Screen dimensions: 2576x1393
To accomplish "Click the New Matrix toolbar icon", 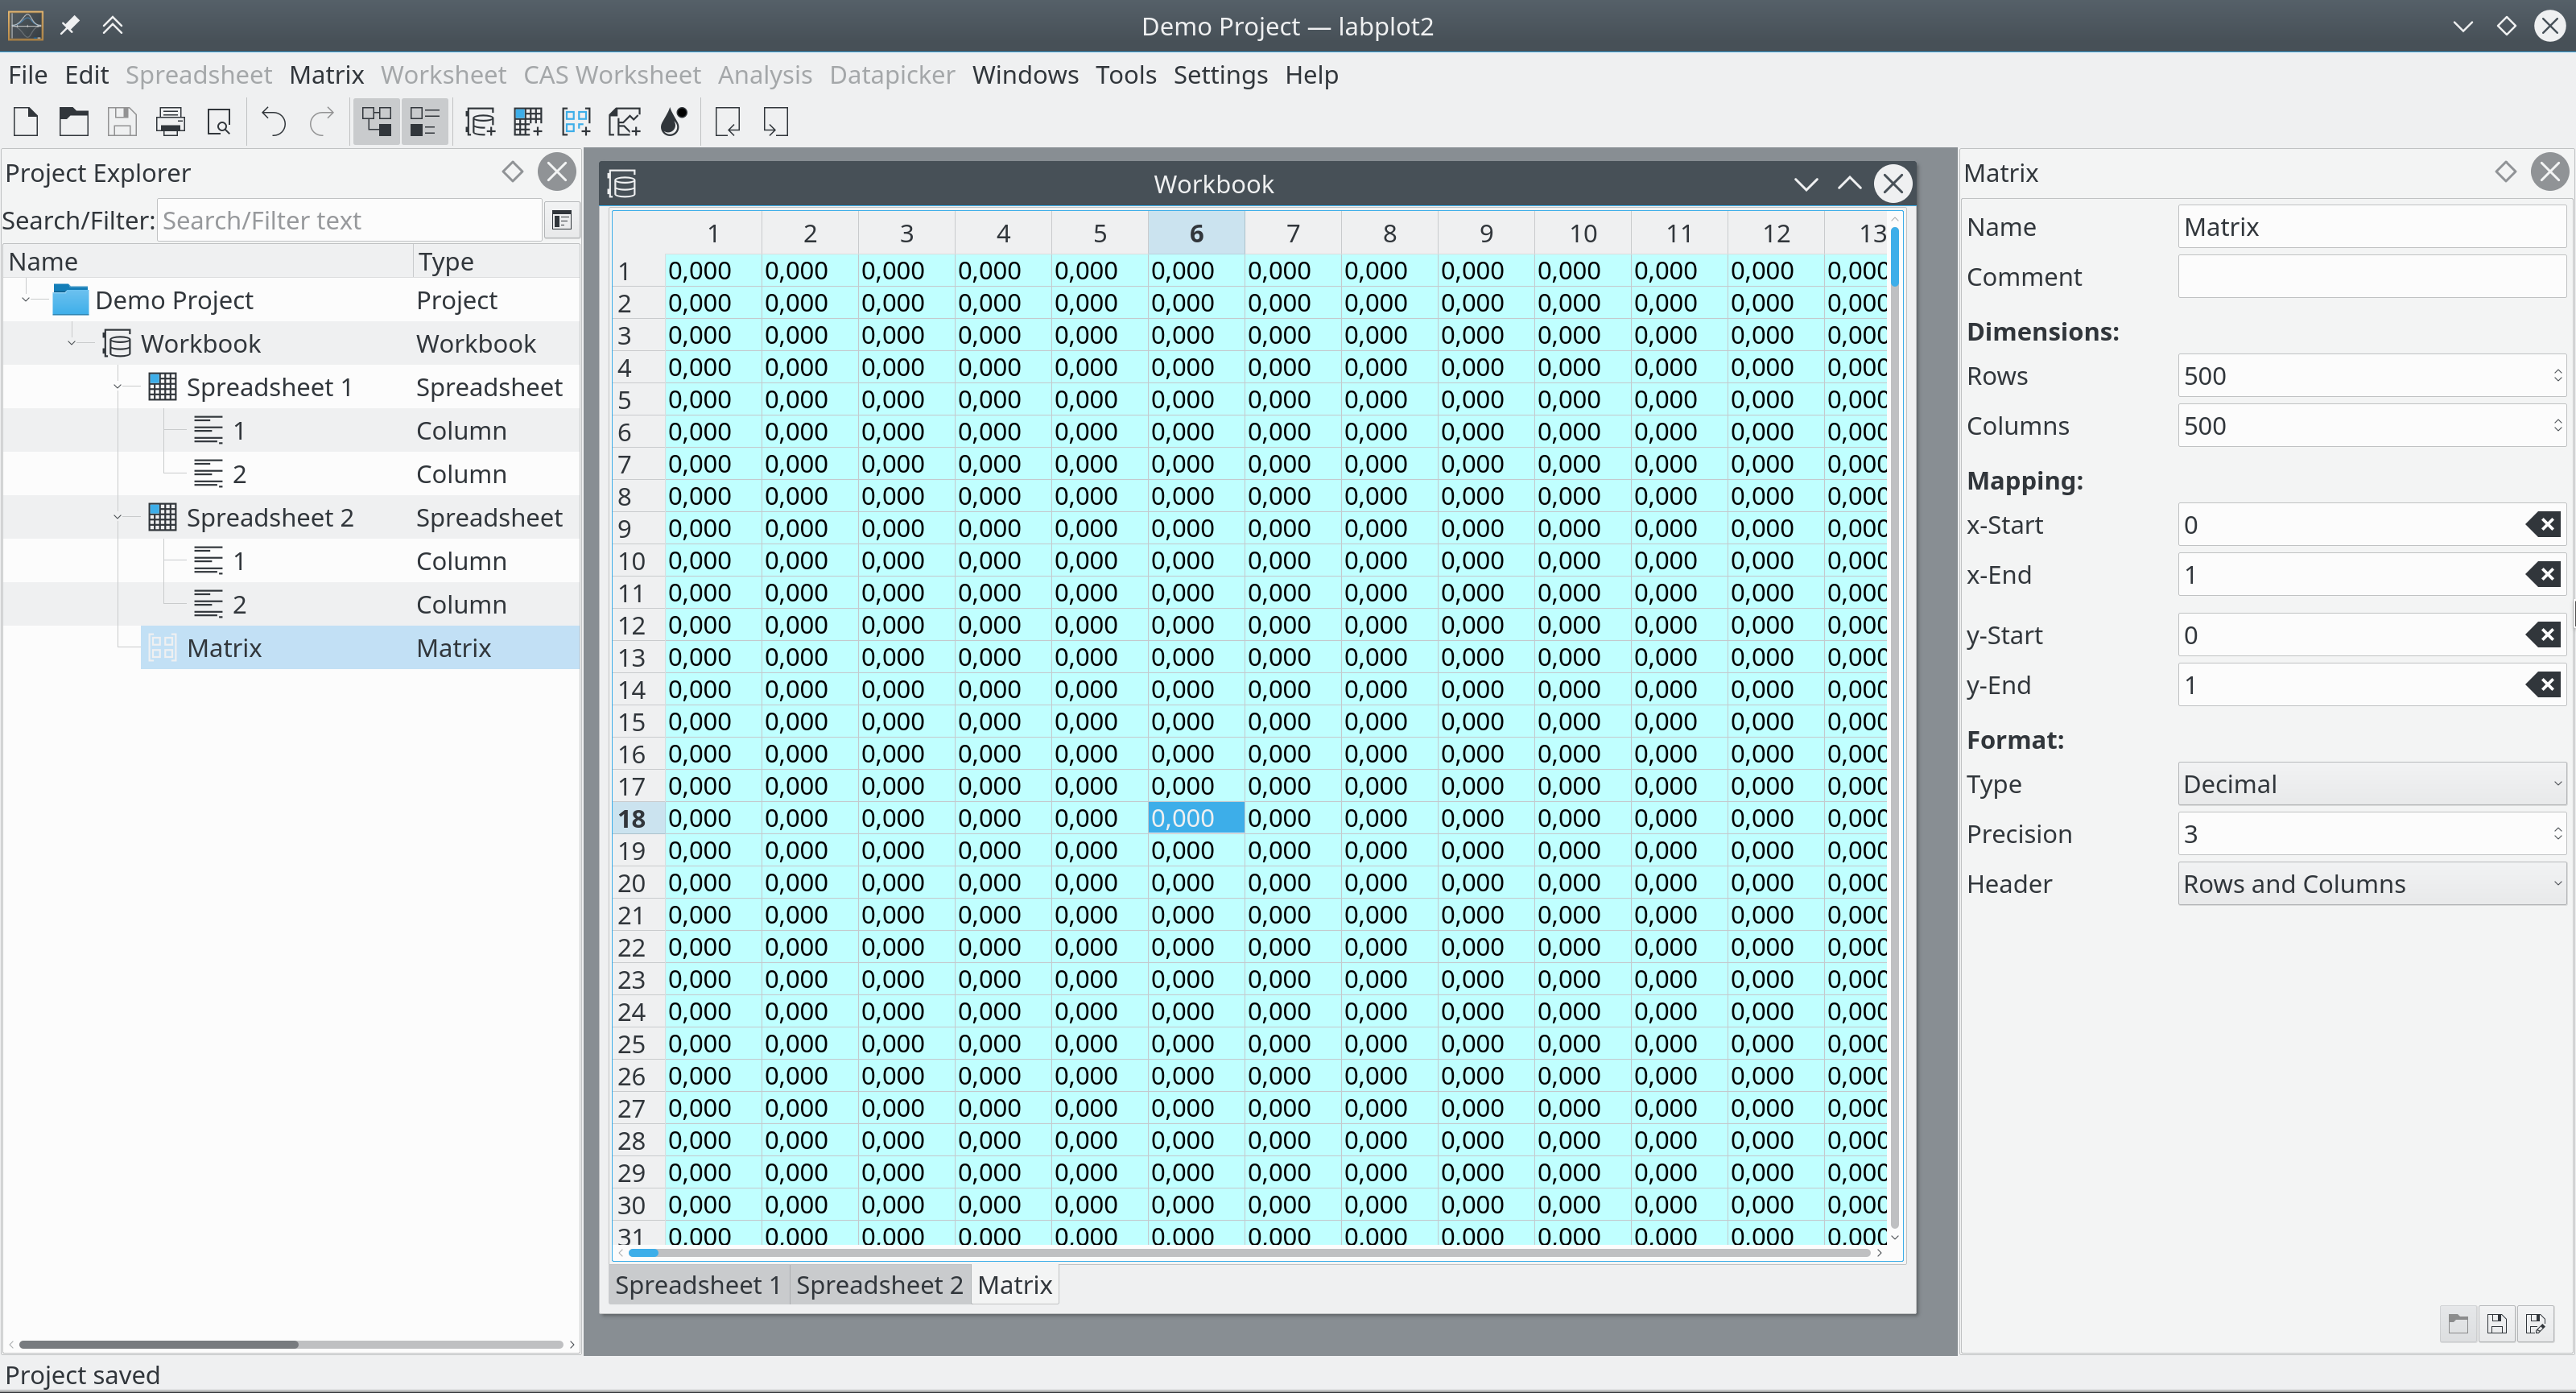I will 576,122.
